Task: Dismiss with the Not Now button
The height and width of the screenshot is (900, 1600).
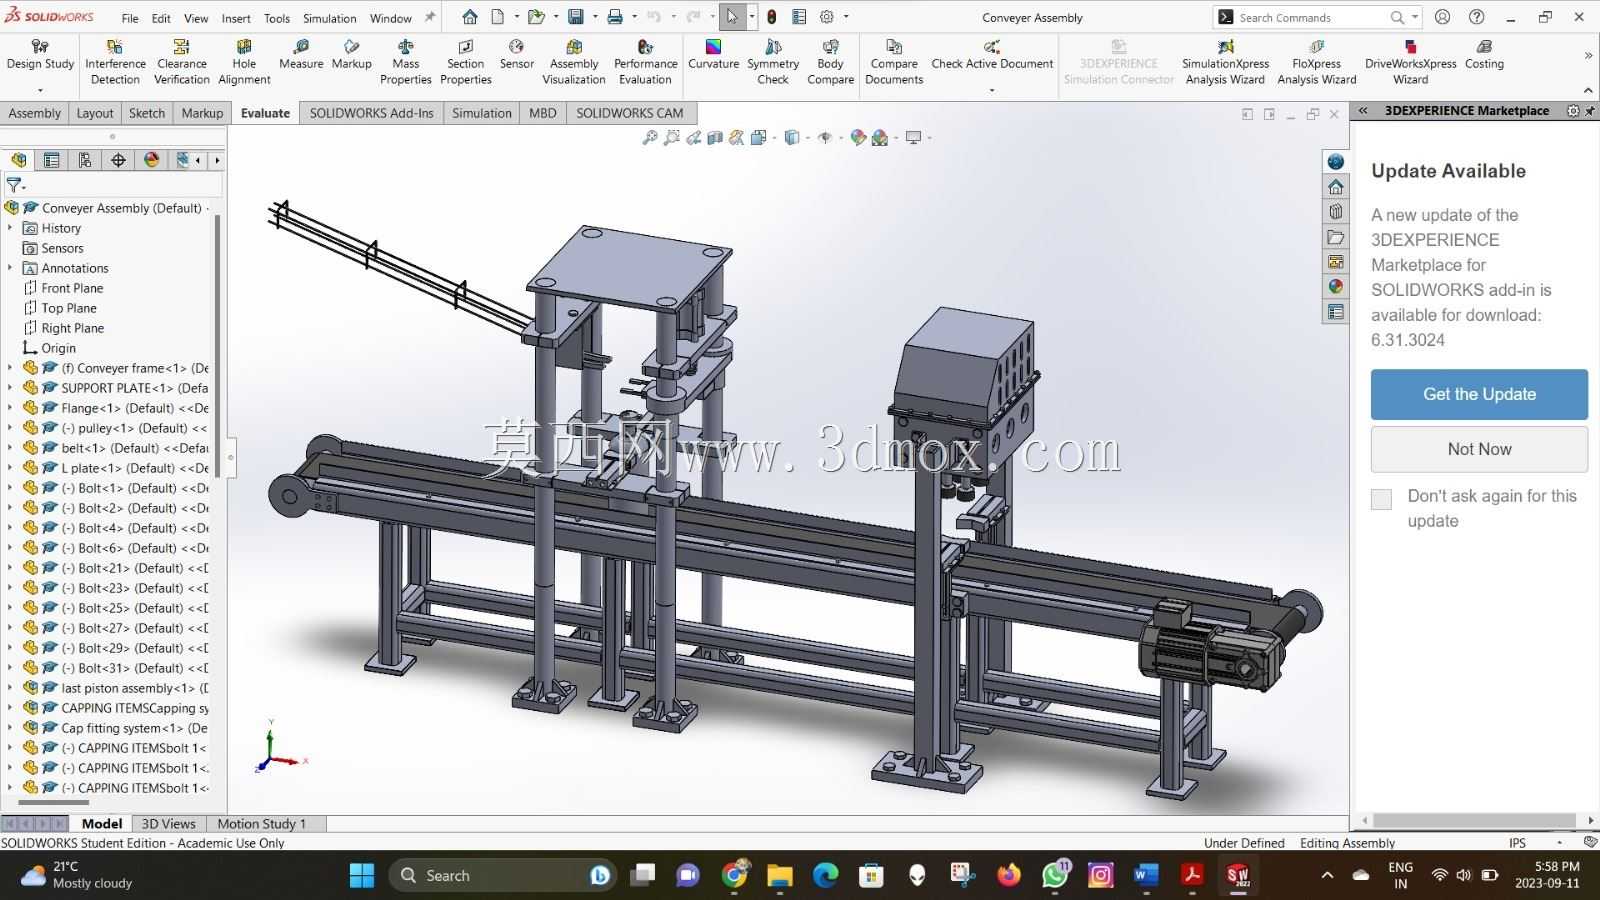Action: pos(1479,449)
